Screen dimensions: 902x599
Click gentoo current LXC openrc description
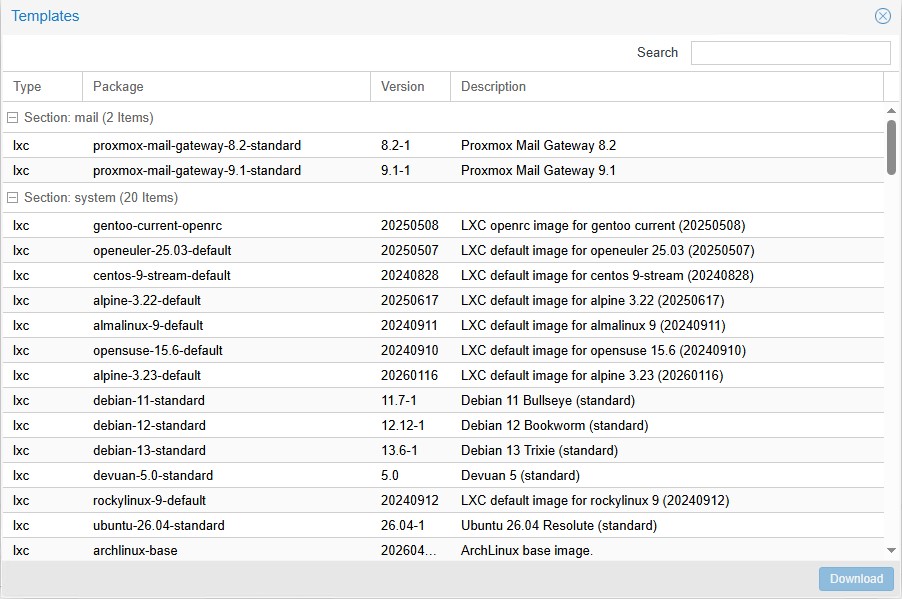pyautogui.click(x=603, y=226)
